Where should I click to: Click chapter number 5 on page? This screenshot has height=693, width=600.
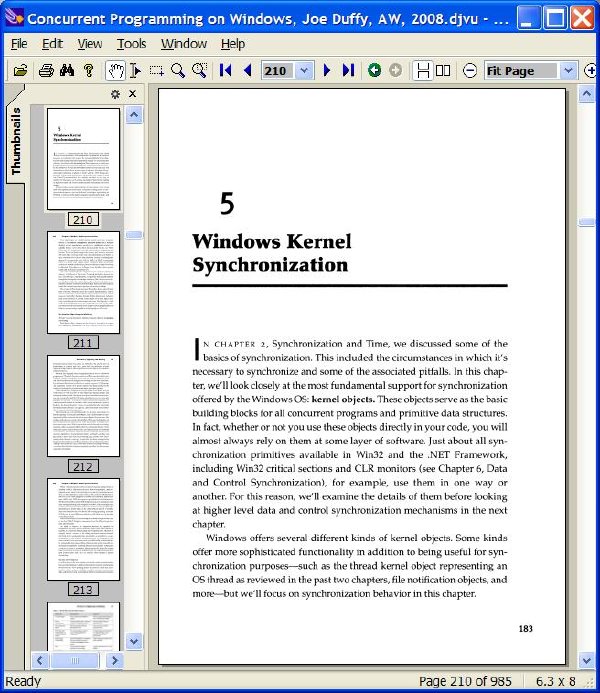point(227,203)
